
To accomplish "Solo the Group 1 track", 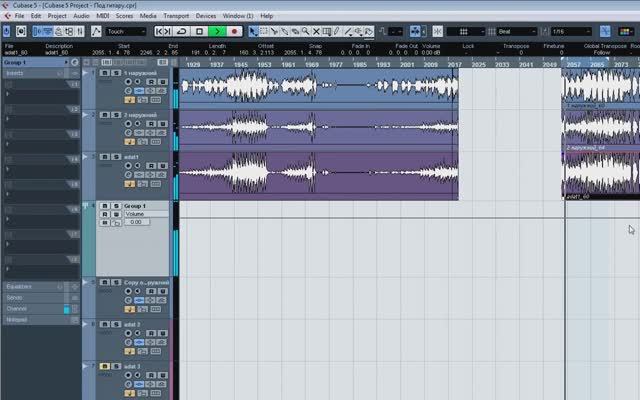I will pyautogui.click(x=116, y=206).
